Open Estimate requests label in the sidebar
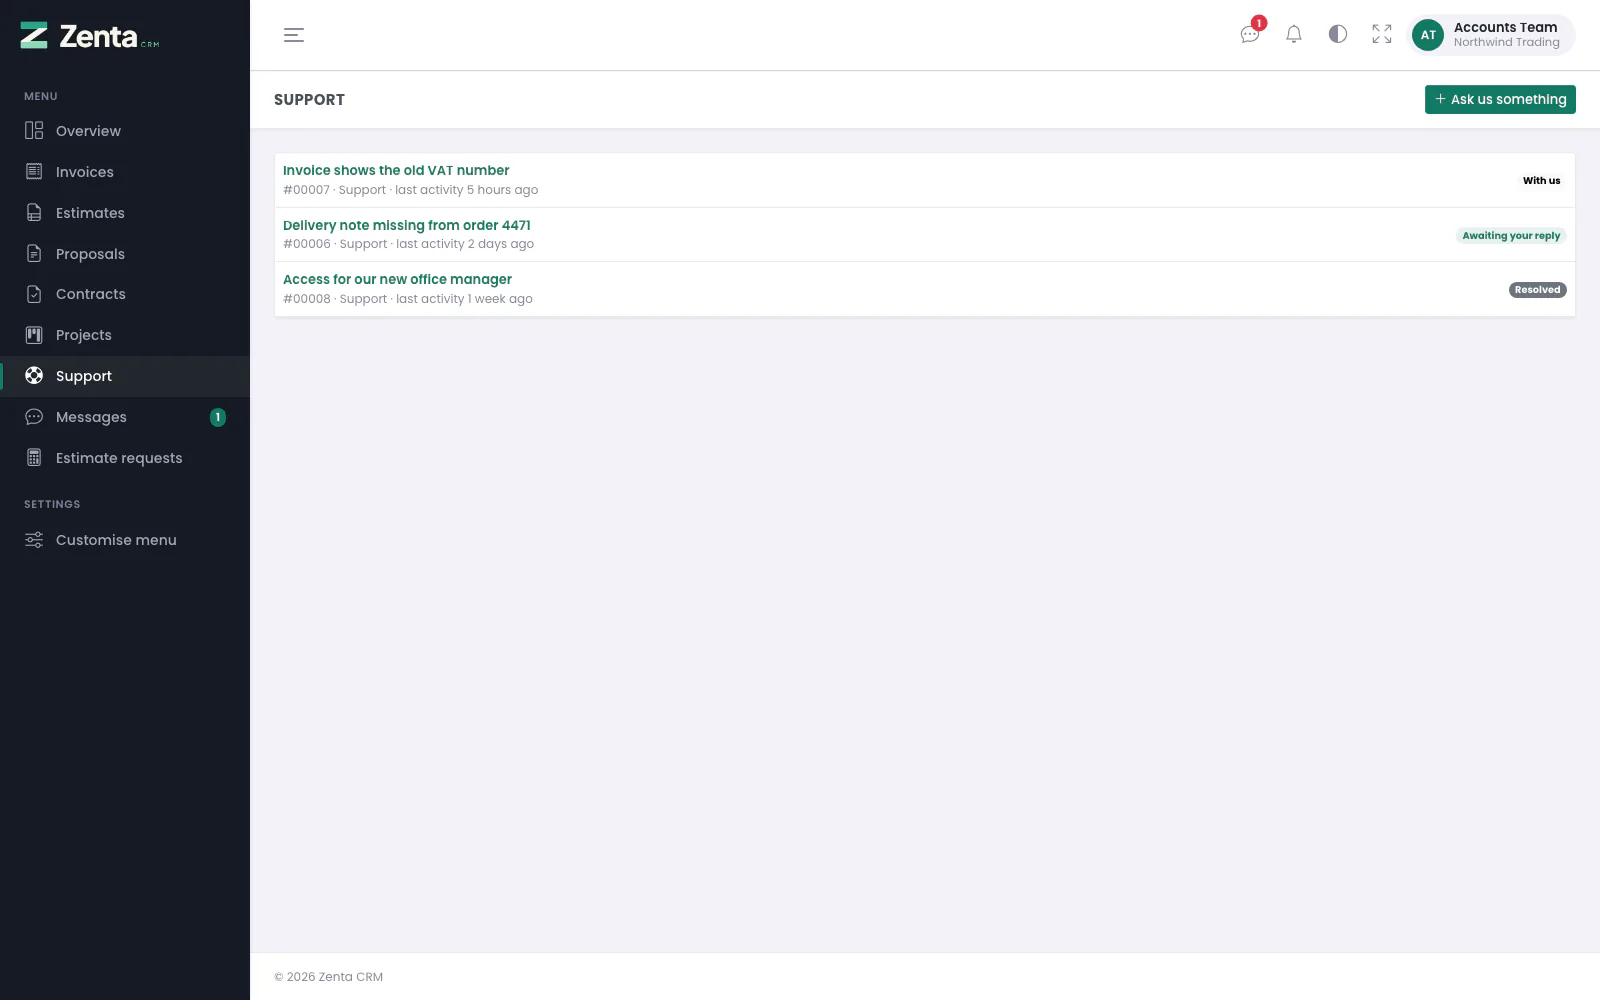 [119, 458]
